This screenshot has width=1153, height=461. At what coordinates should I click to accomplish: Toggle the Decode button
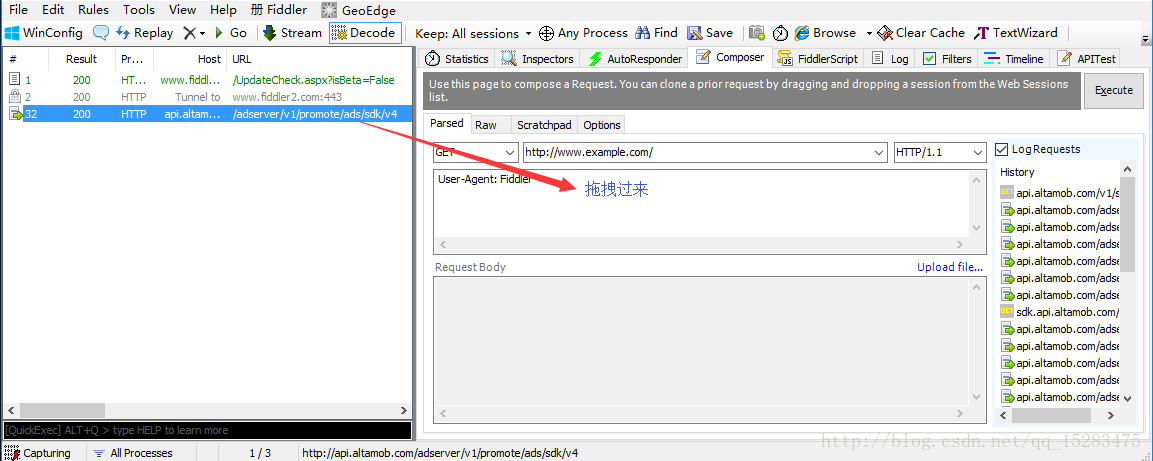coord(365,33)
